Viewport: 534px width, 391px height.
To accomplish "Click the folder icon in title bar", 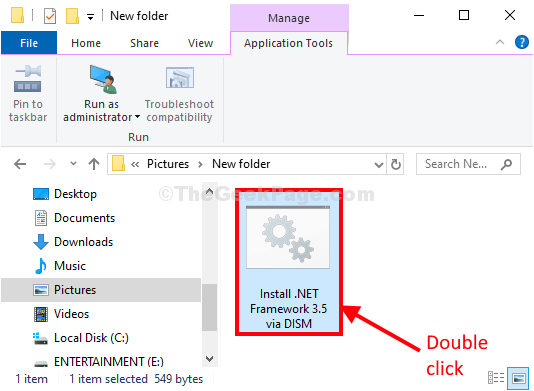I will (x=17, y=15).
